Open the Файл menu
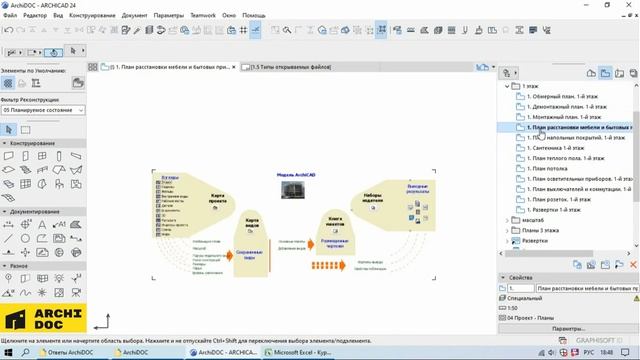 click(x=10, y=15)
